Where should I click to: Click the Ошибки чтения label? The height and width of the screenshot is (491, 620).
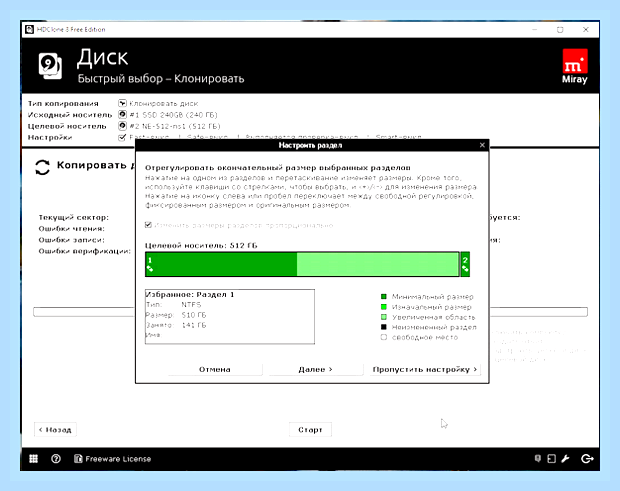click(x=71, y=229)
